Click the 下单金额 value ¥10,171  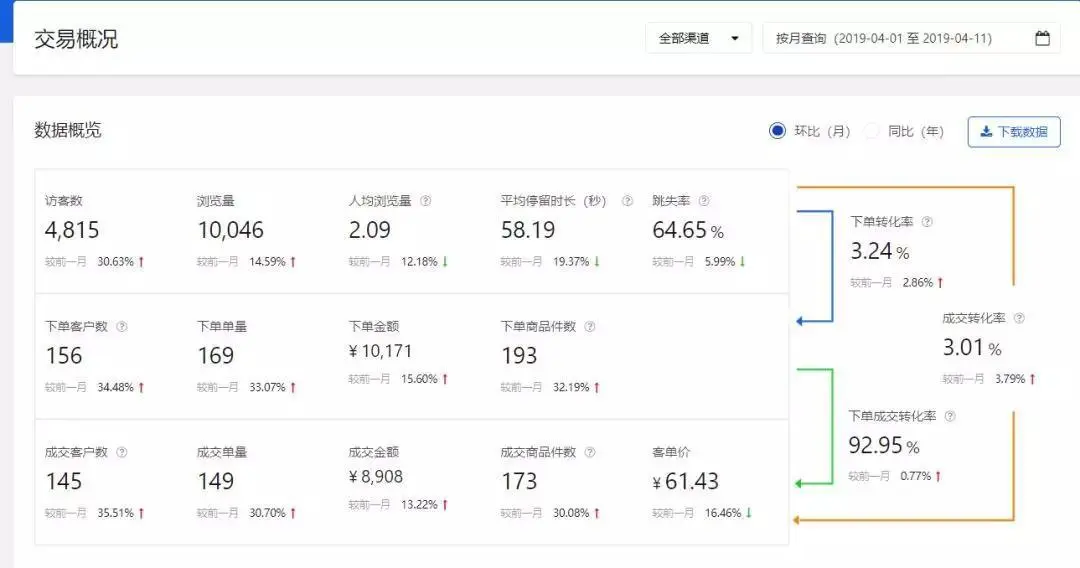pos(380,351)
